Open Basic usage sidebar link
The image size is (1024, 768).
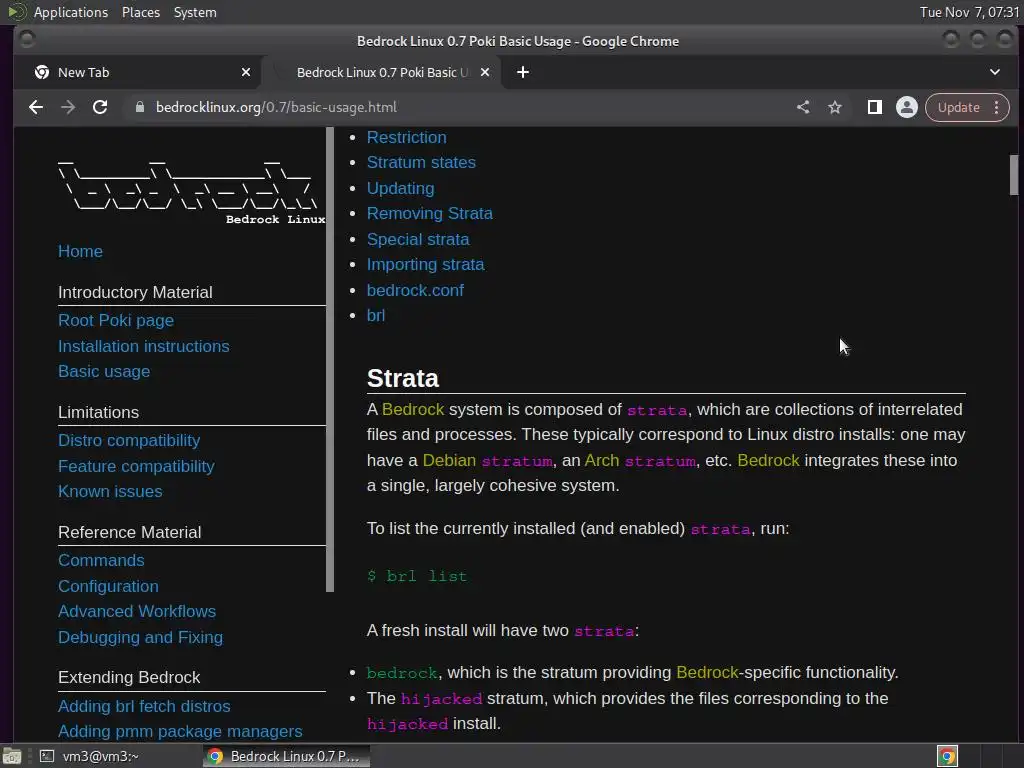[104, 372]
